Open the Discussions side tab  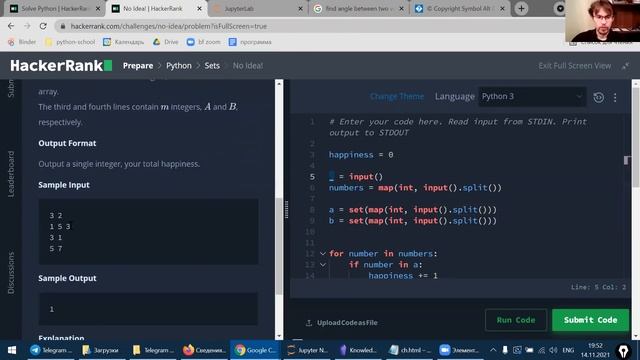click(x=11, y=273)
